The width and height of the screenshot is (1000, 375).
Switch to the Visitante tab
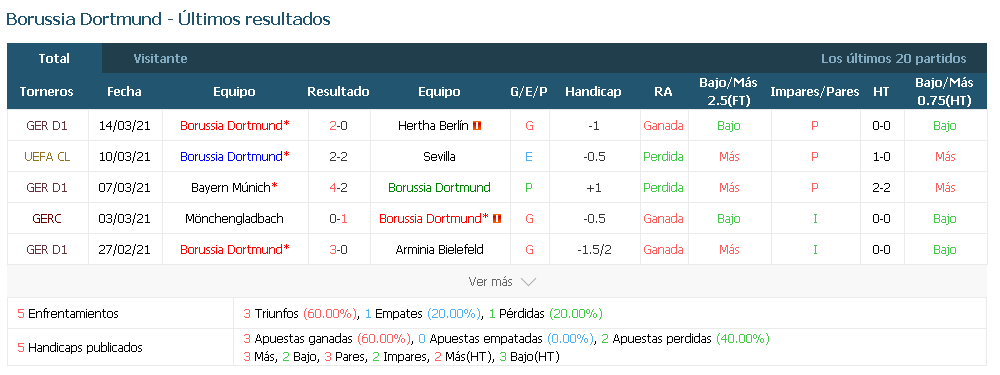tap(160, 59)
